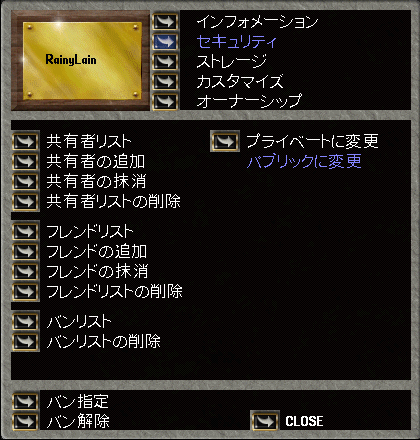Open フレンドリスト using its arrow

coord(25,232)
